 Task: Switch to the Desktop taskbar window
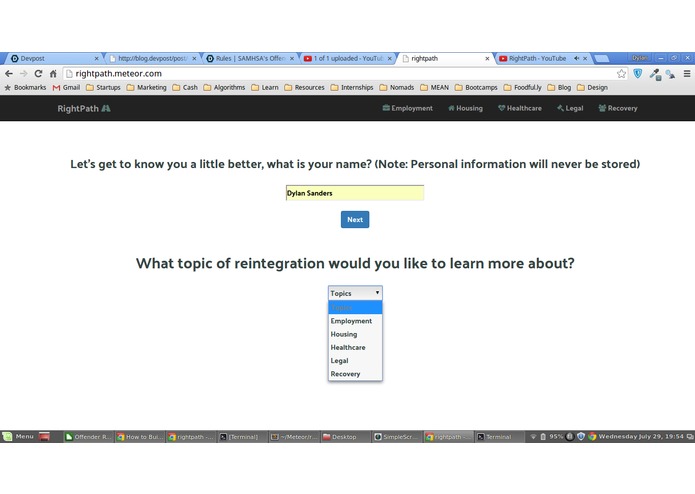point(345,436)
